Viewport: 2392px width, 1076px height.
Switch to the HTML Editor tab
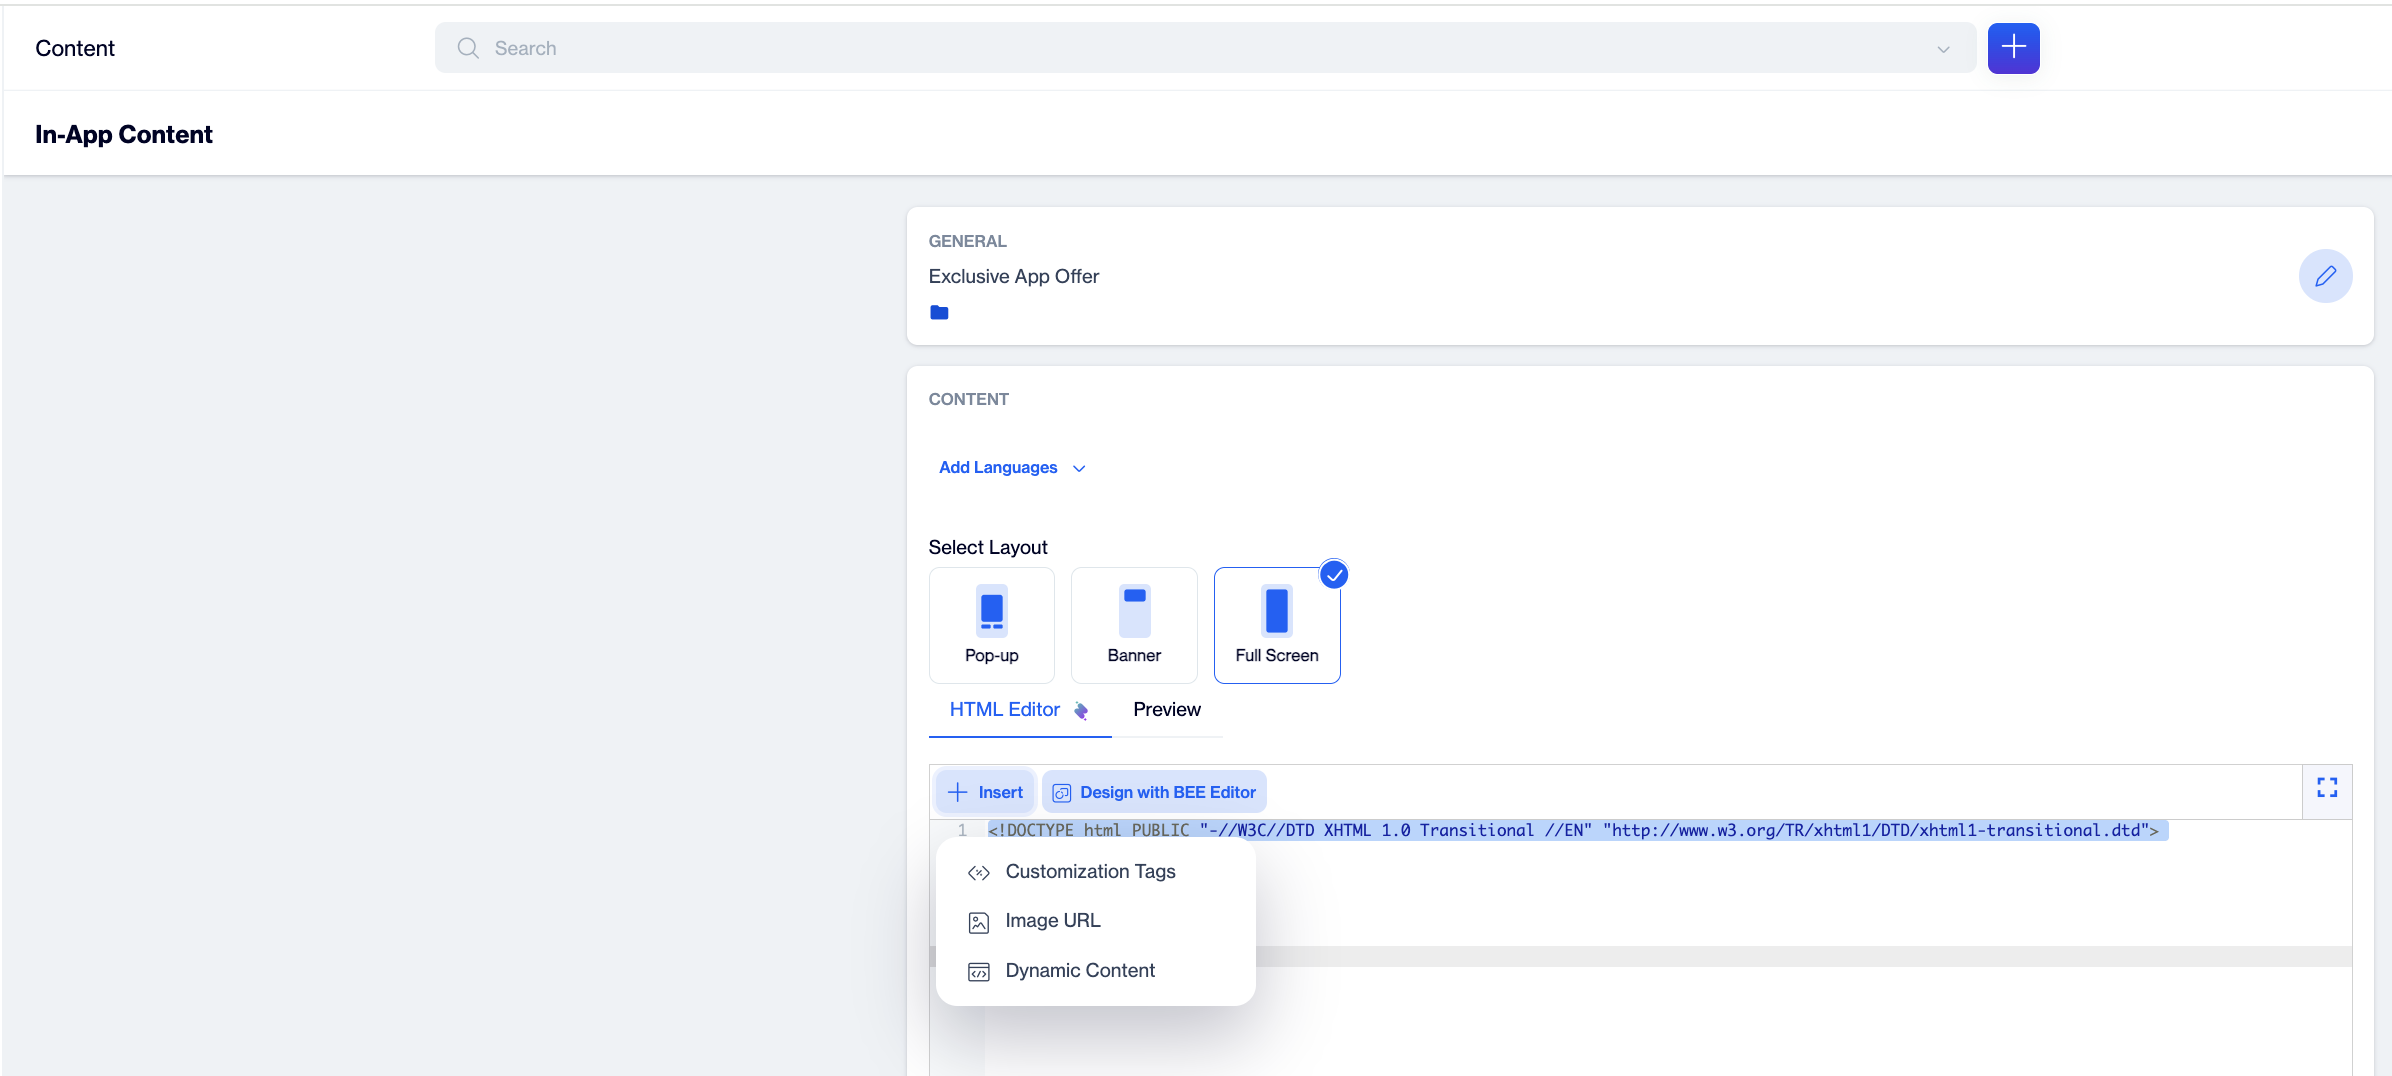pos(1019,710)
